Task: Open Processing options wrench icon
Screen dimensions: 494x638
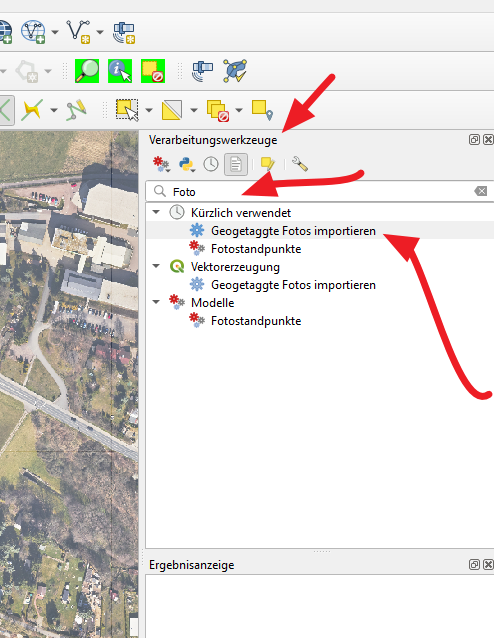Action: 300,164
